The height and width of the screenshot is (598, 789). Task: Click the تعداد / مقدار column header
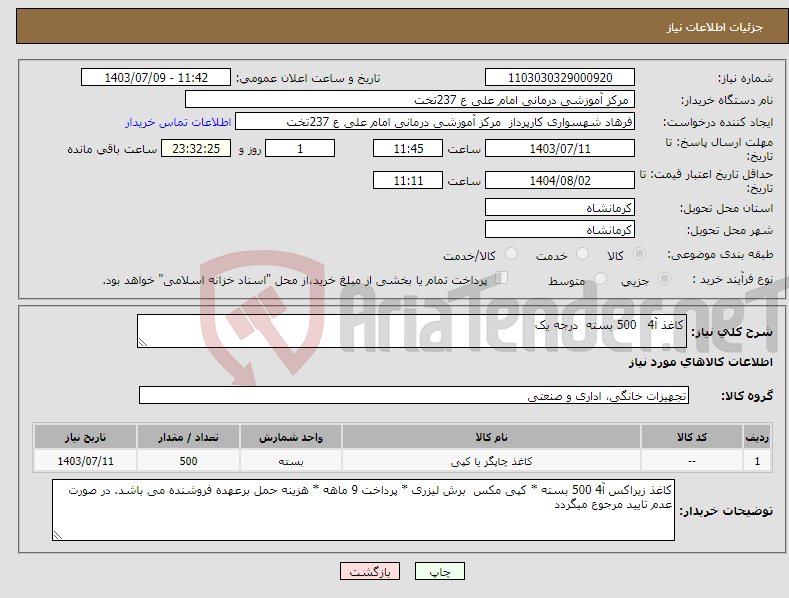(x=188, y=437)
